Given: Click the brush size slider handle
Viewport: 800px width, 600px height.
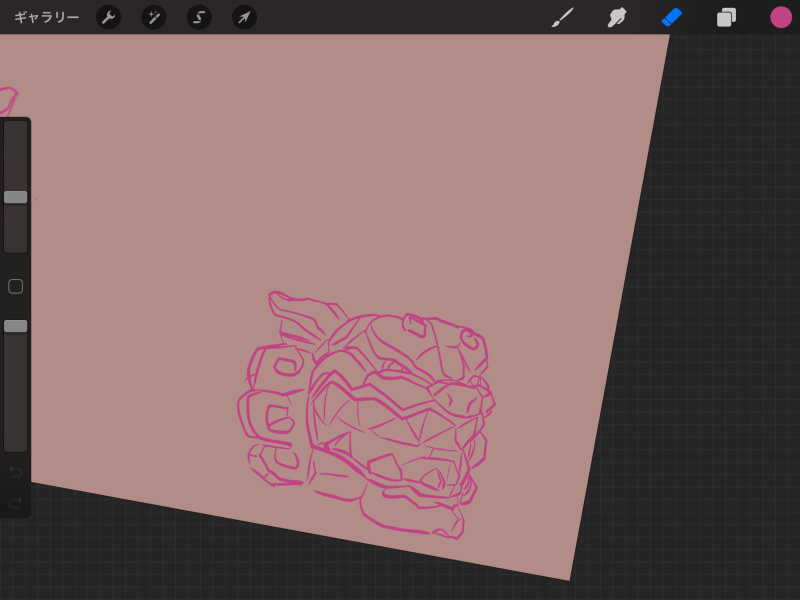Looking at the screenshot, I should click(15, 197).
